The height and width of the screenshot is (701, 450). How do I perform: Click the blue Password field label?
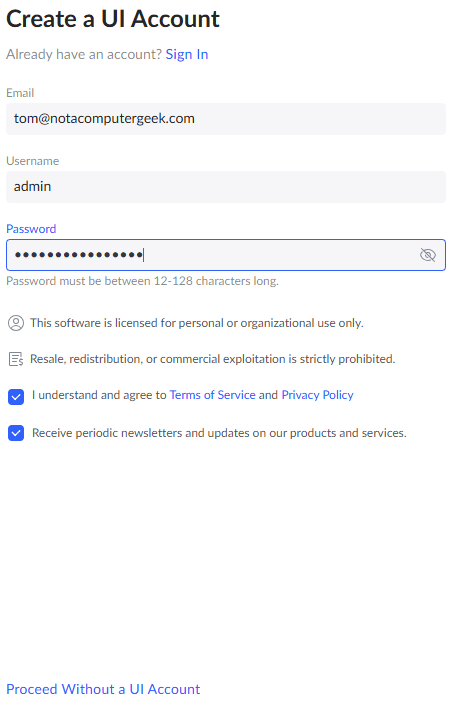point(31,228)
